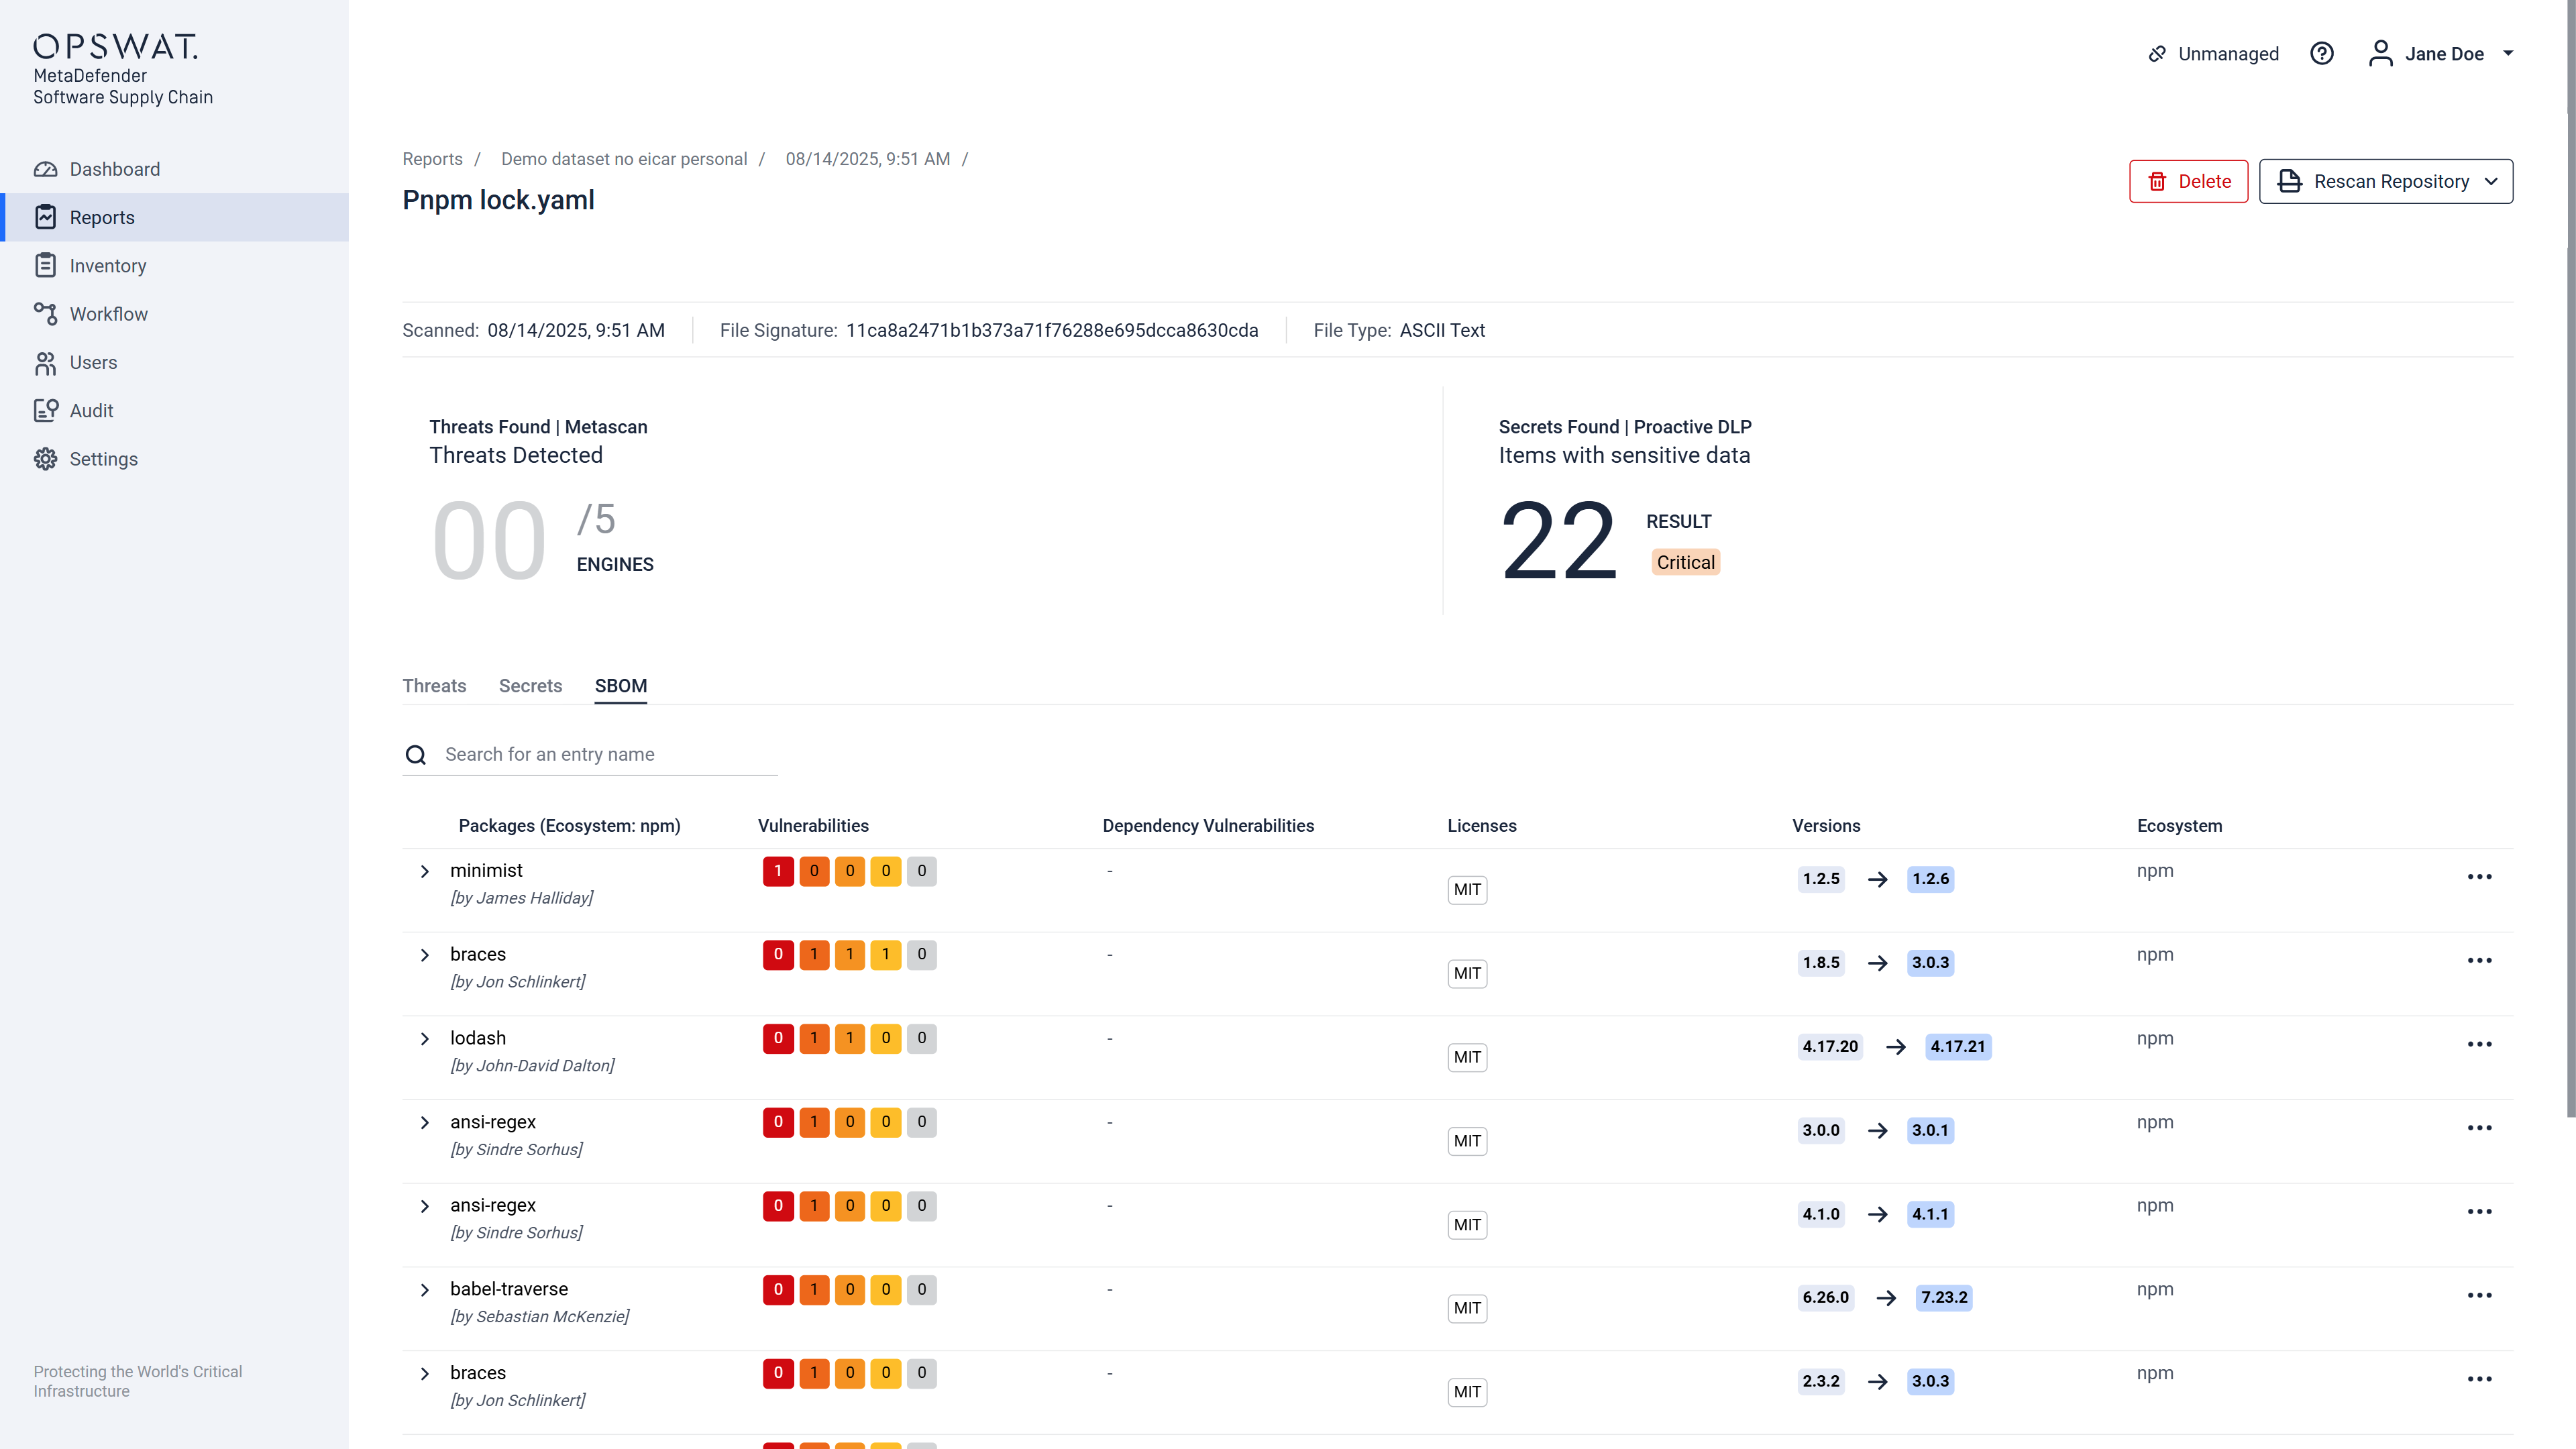This screenshot has width=2576, height=1449.
Task: Open Settings via the gear icon
Action: (45, 459)
